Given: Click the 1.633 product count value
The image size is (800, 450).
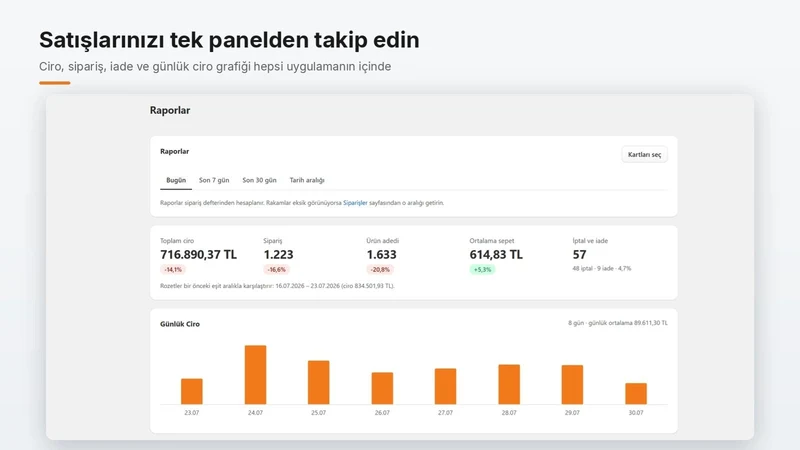Looking at the screenshot, I should click(x=381, y=255).
